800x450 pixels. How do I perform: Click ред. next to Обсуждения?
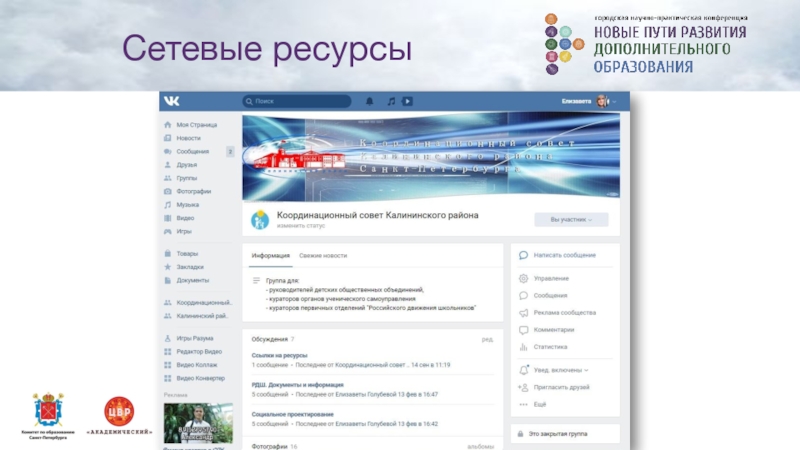(487, 339)
